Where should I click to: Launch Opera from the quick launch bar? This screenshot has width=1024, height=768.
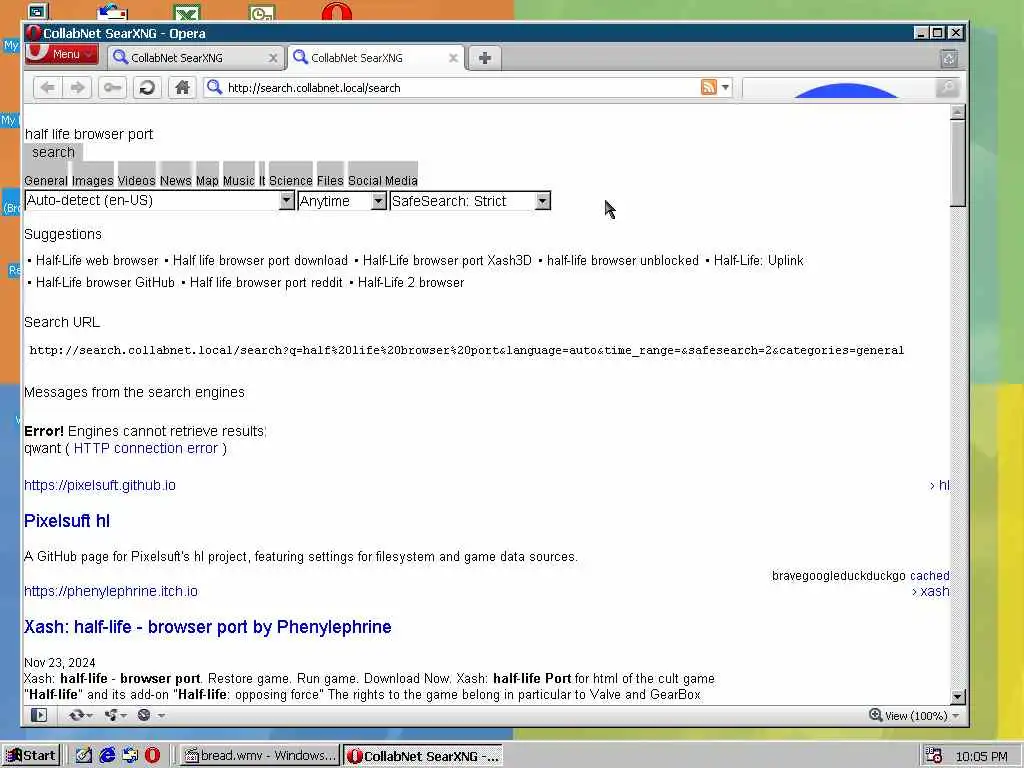click(152, 756)
